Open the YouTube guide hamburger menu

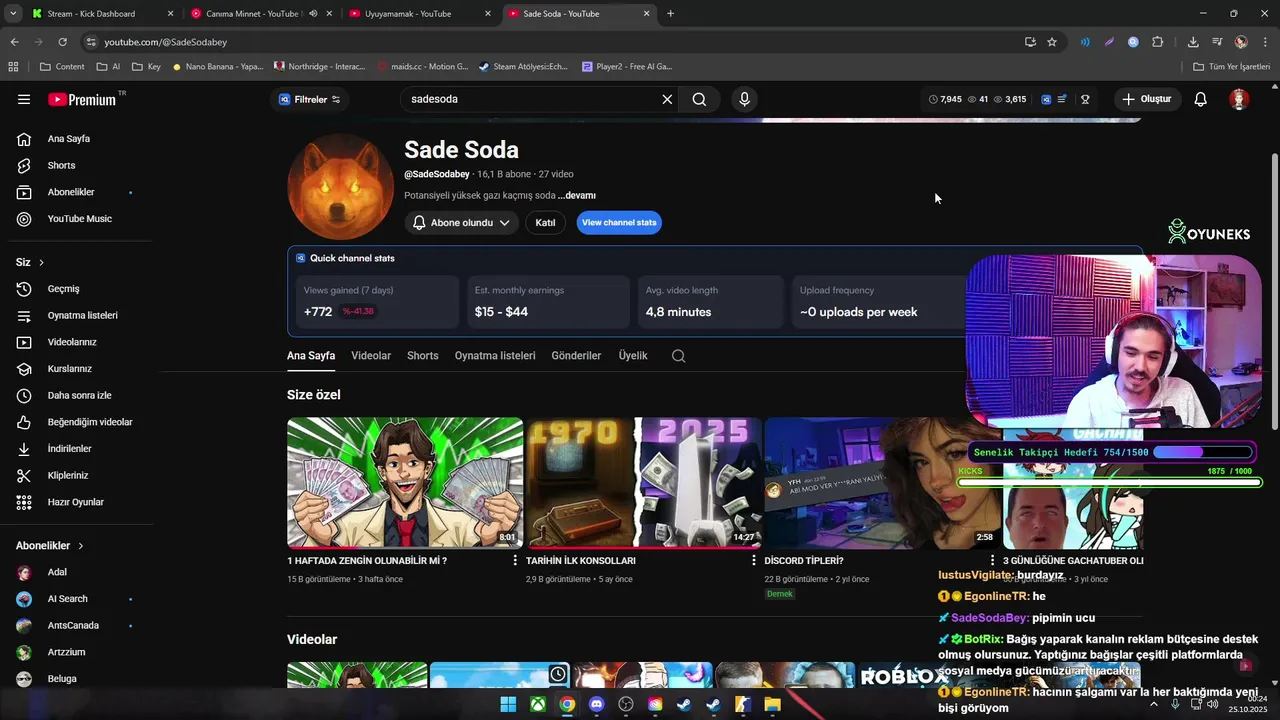click(x=24, y=99)
